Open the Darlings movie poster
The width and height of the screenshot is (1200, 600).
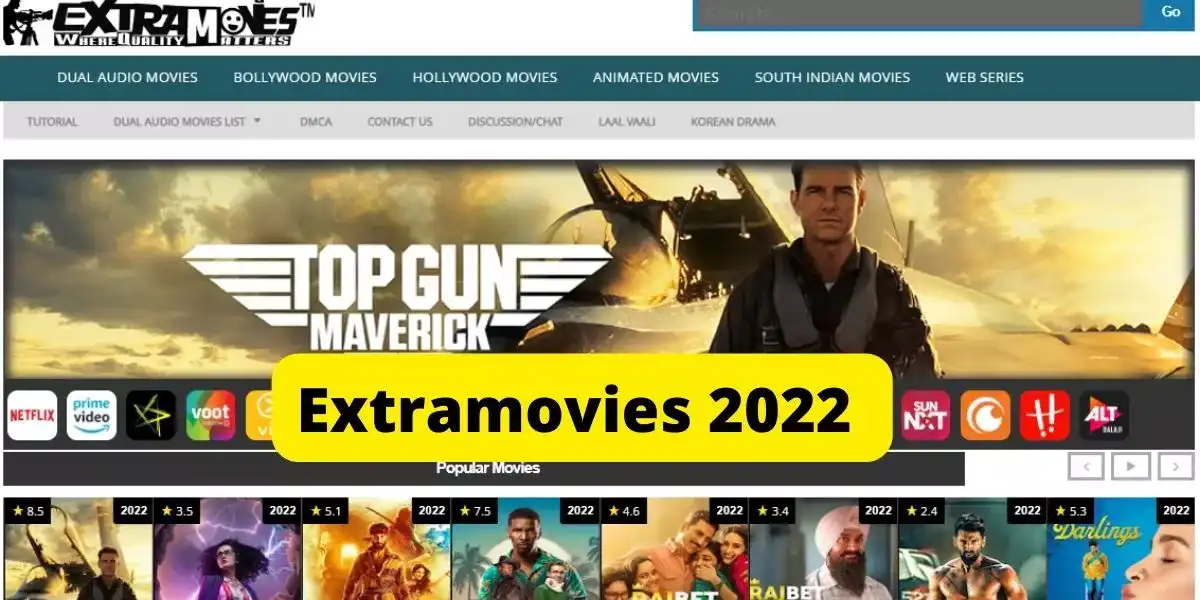pos(1121,549)
